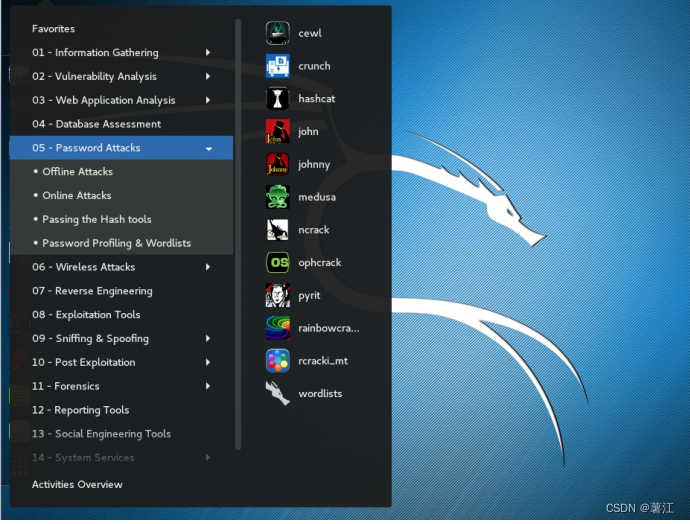Click the truncated rainbowcra... label
The height and width of the screenshot is (524, 690).
(x=329, y=328)
